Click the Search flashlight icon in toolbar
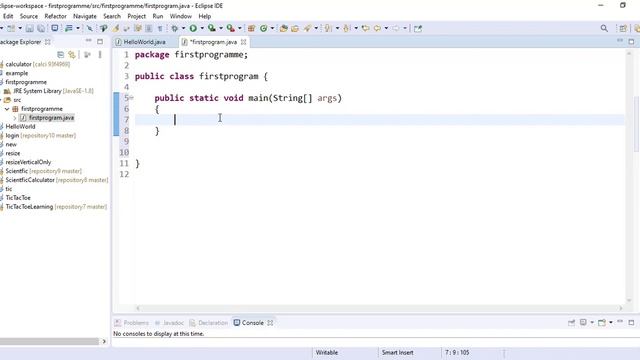Image resolution: width=640 pixels, height=360 pixels. [307, 28]
